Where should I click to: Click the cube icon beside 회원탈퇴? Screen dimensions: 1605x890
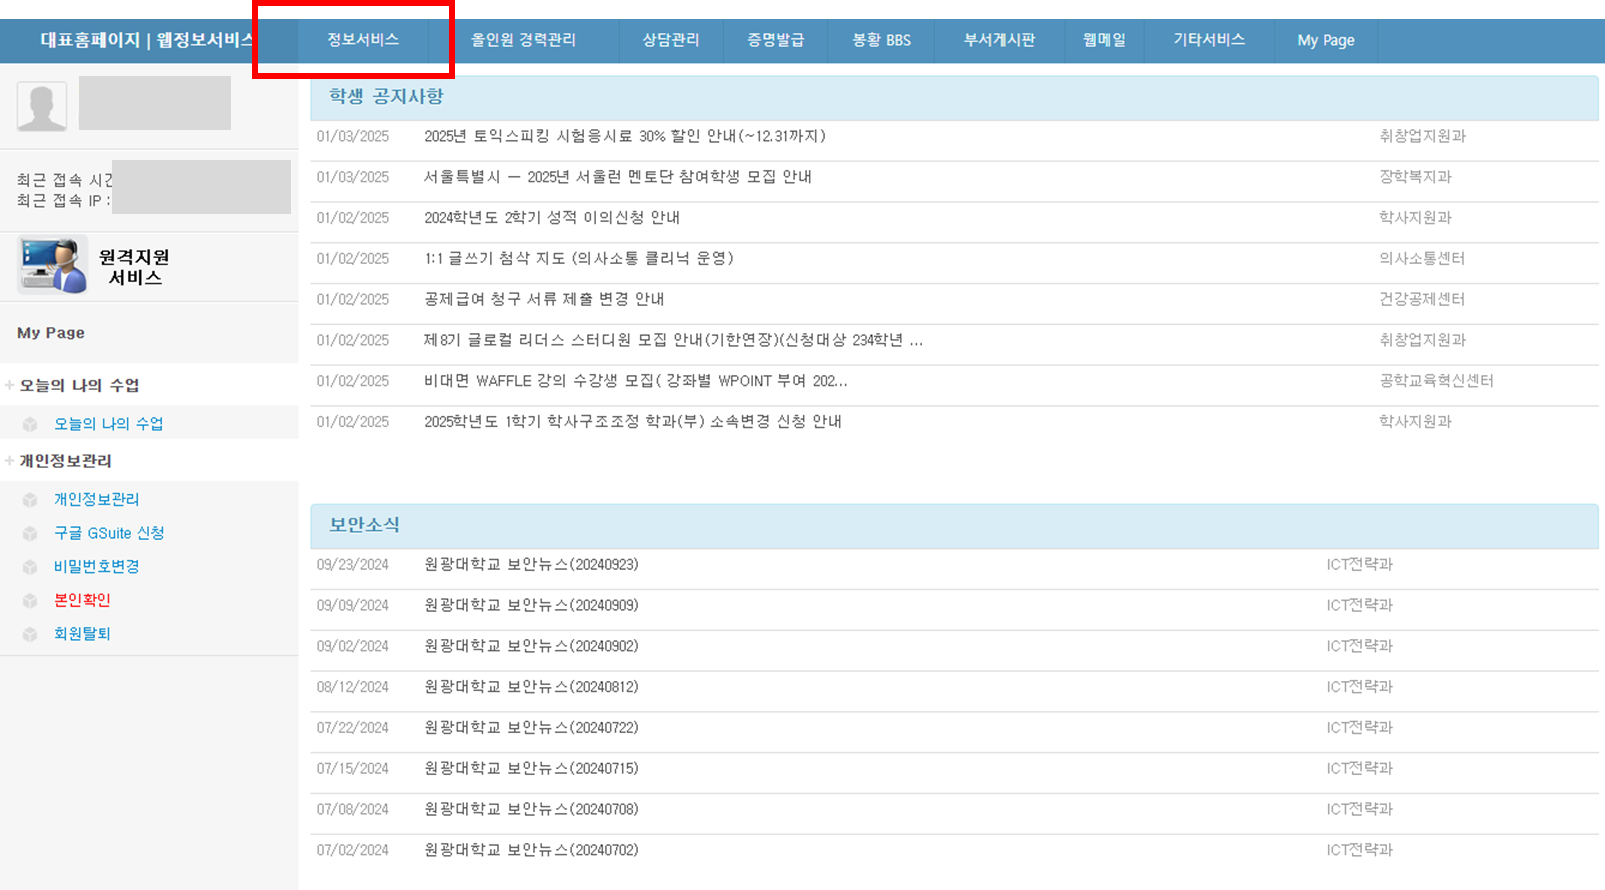tap(30, 634)
